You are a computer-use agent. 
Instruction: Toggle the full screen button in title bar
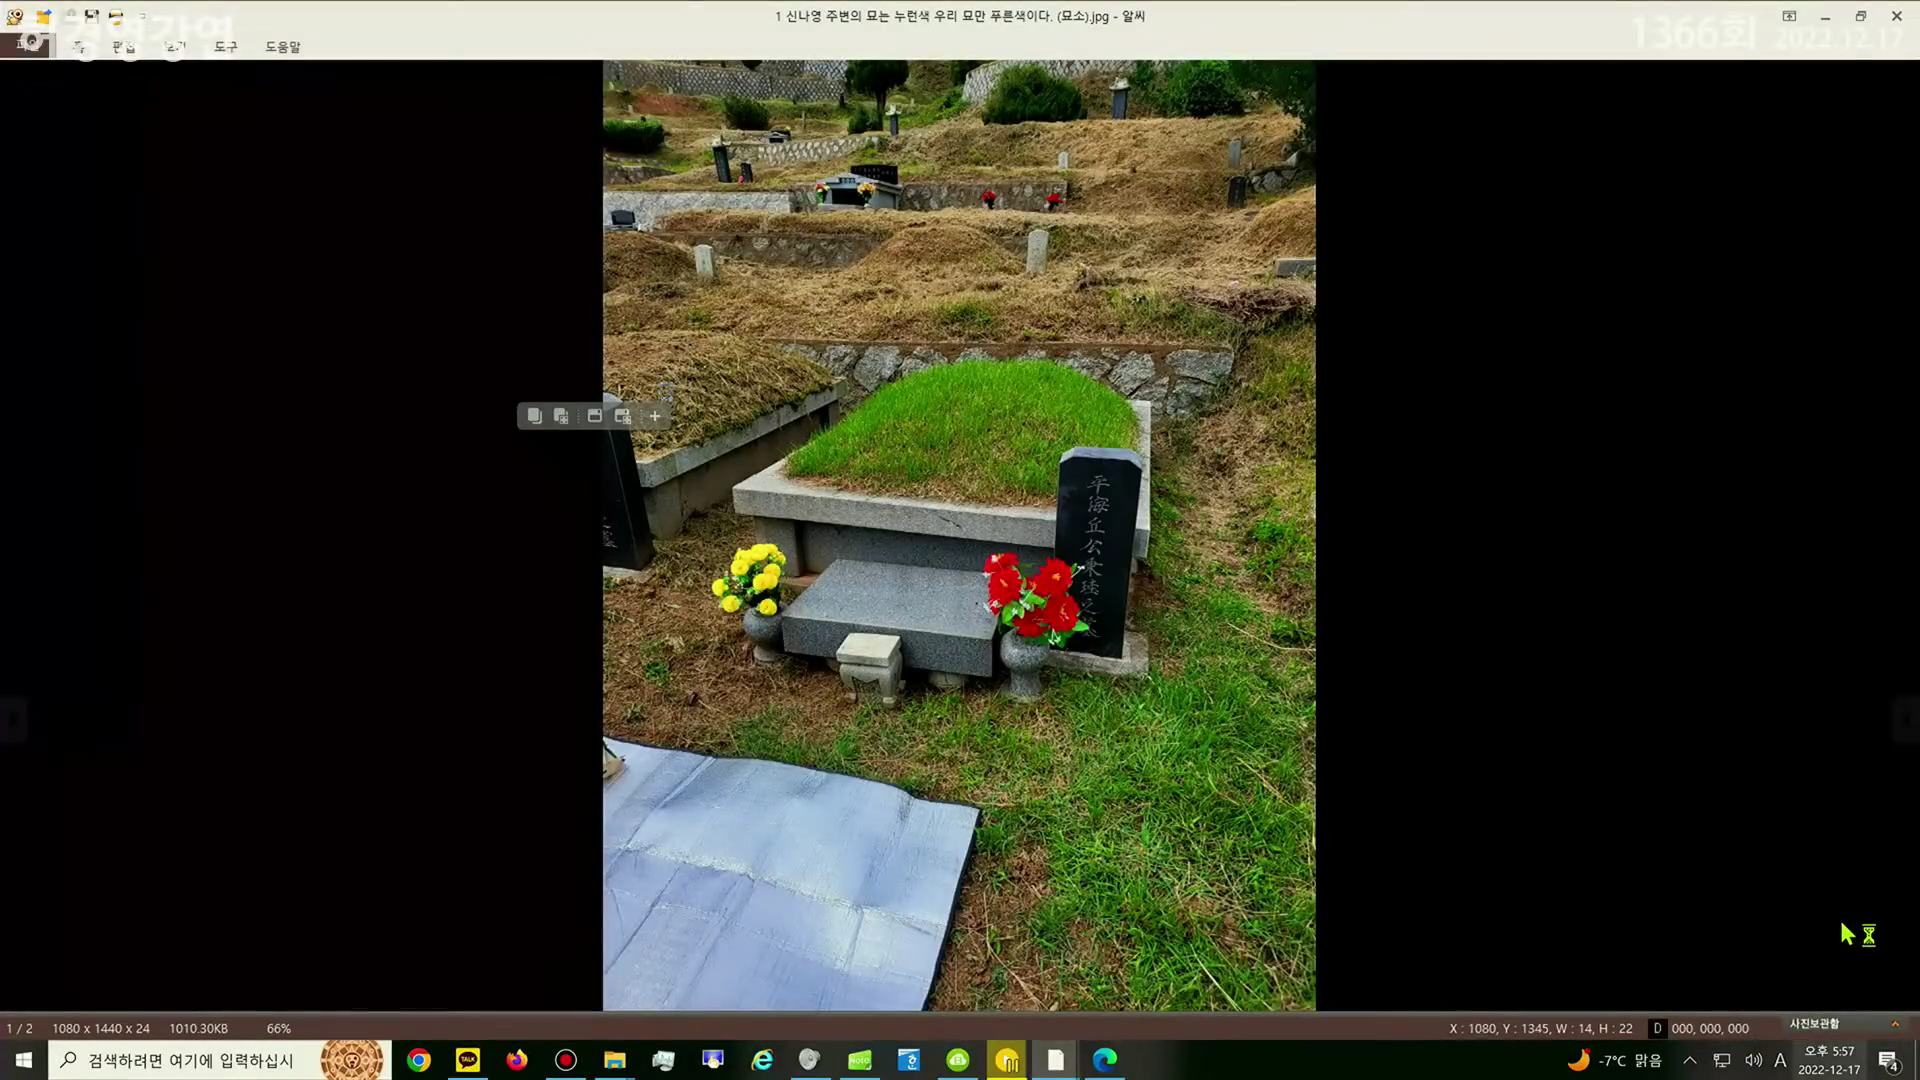pyautogui.click(x=1789, y=16)
